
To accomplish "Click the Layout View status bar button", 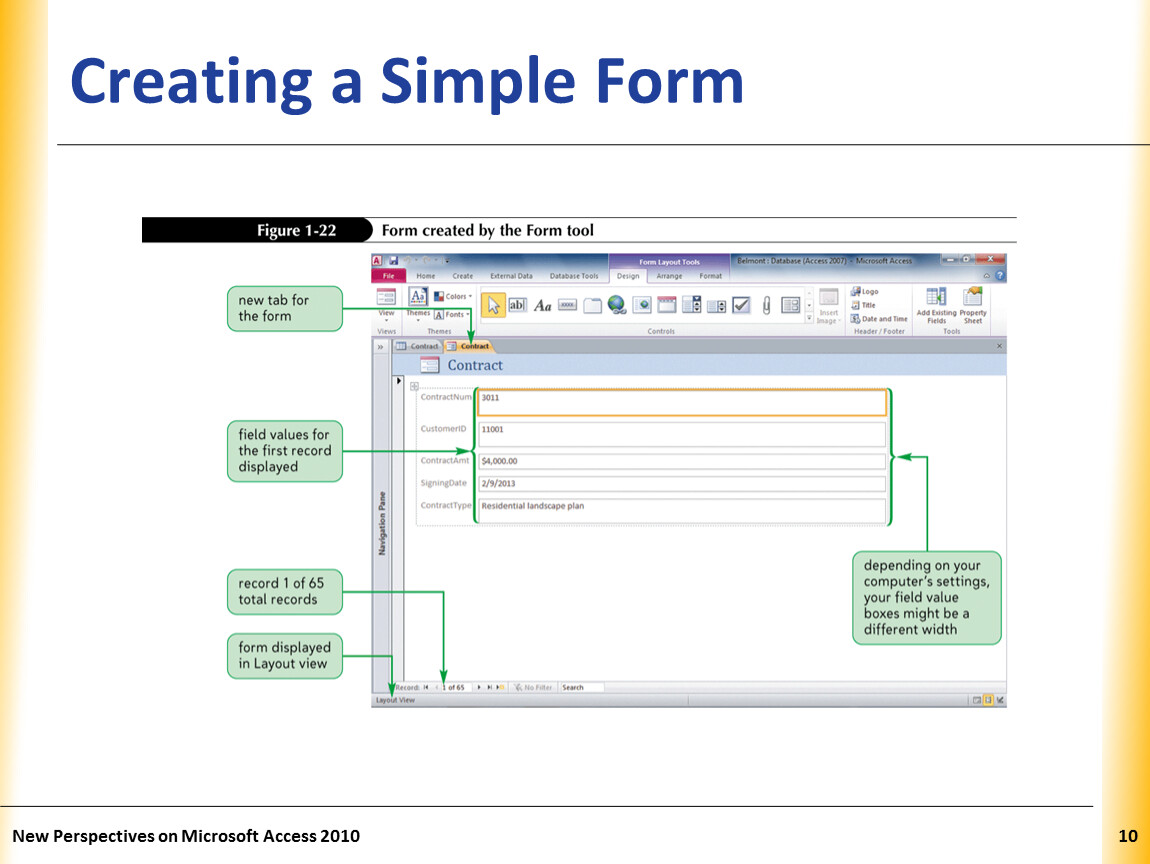I will click(x=988, y=700).
